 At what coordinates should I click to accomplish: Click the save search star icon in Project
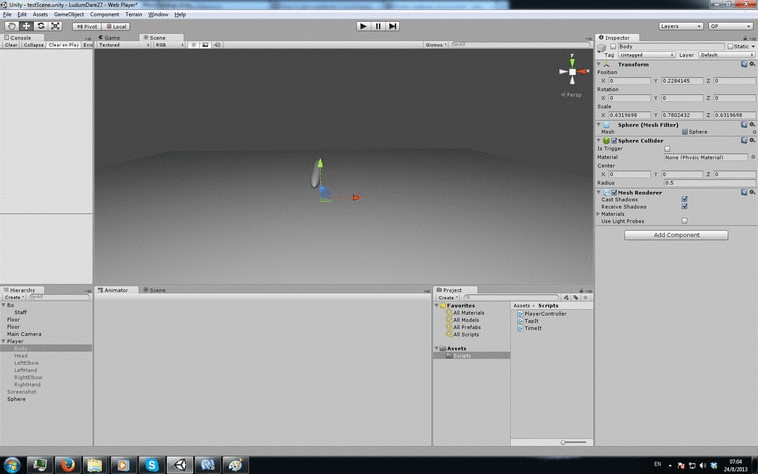tap(585, 298)
